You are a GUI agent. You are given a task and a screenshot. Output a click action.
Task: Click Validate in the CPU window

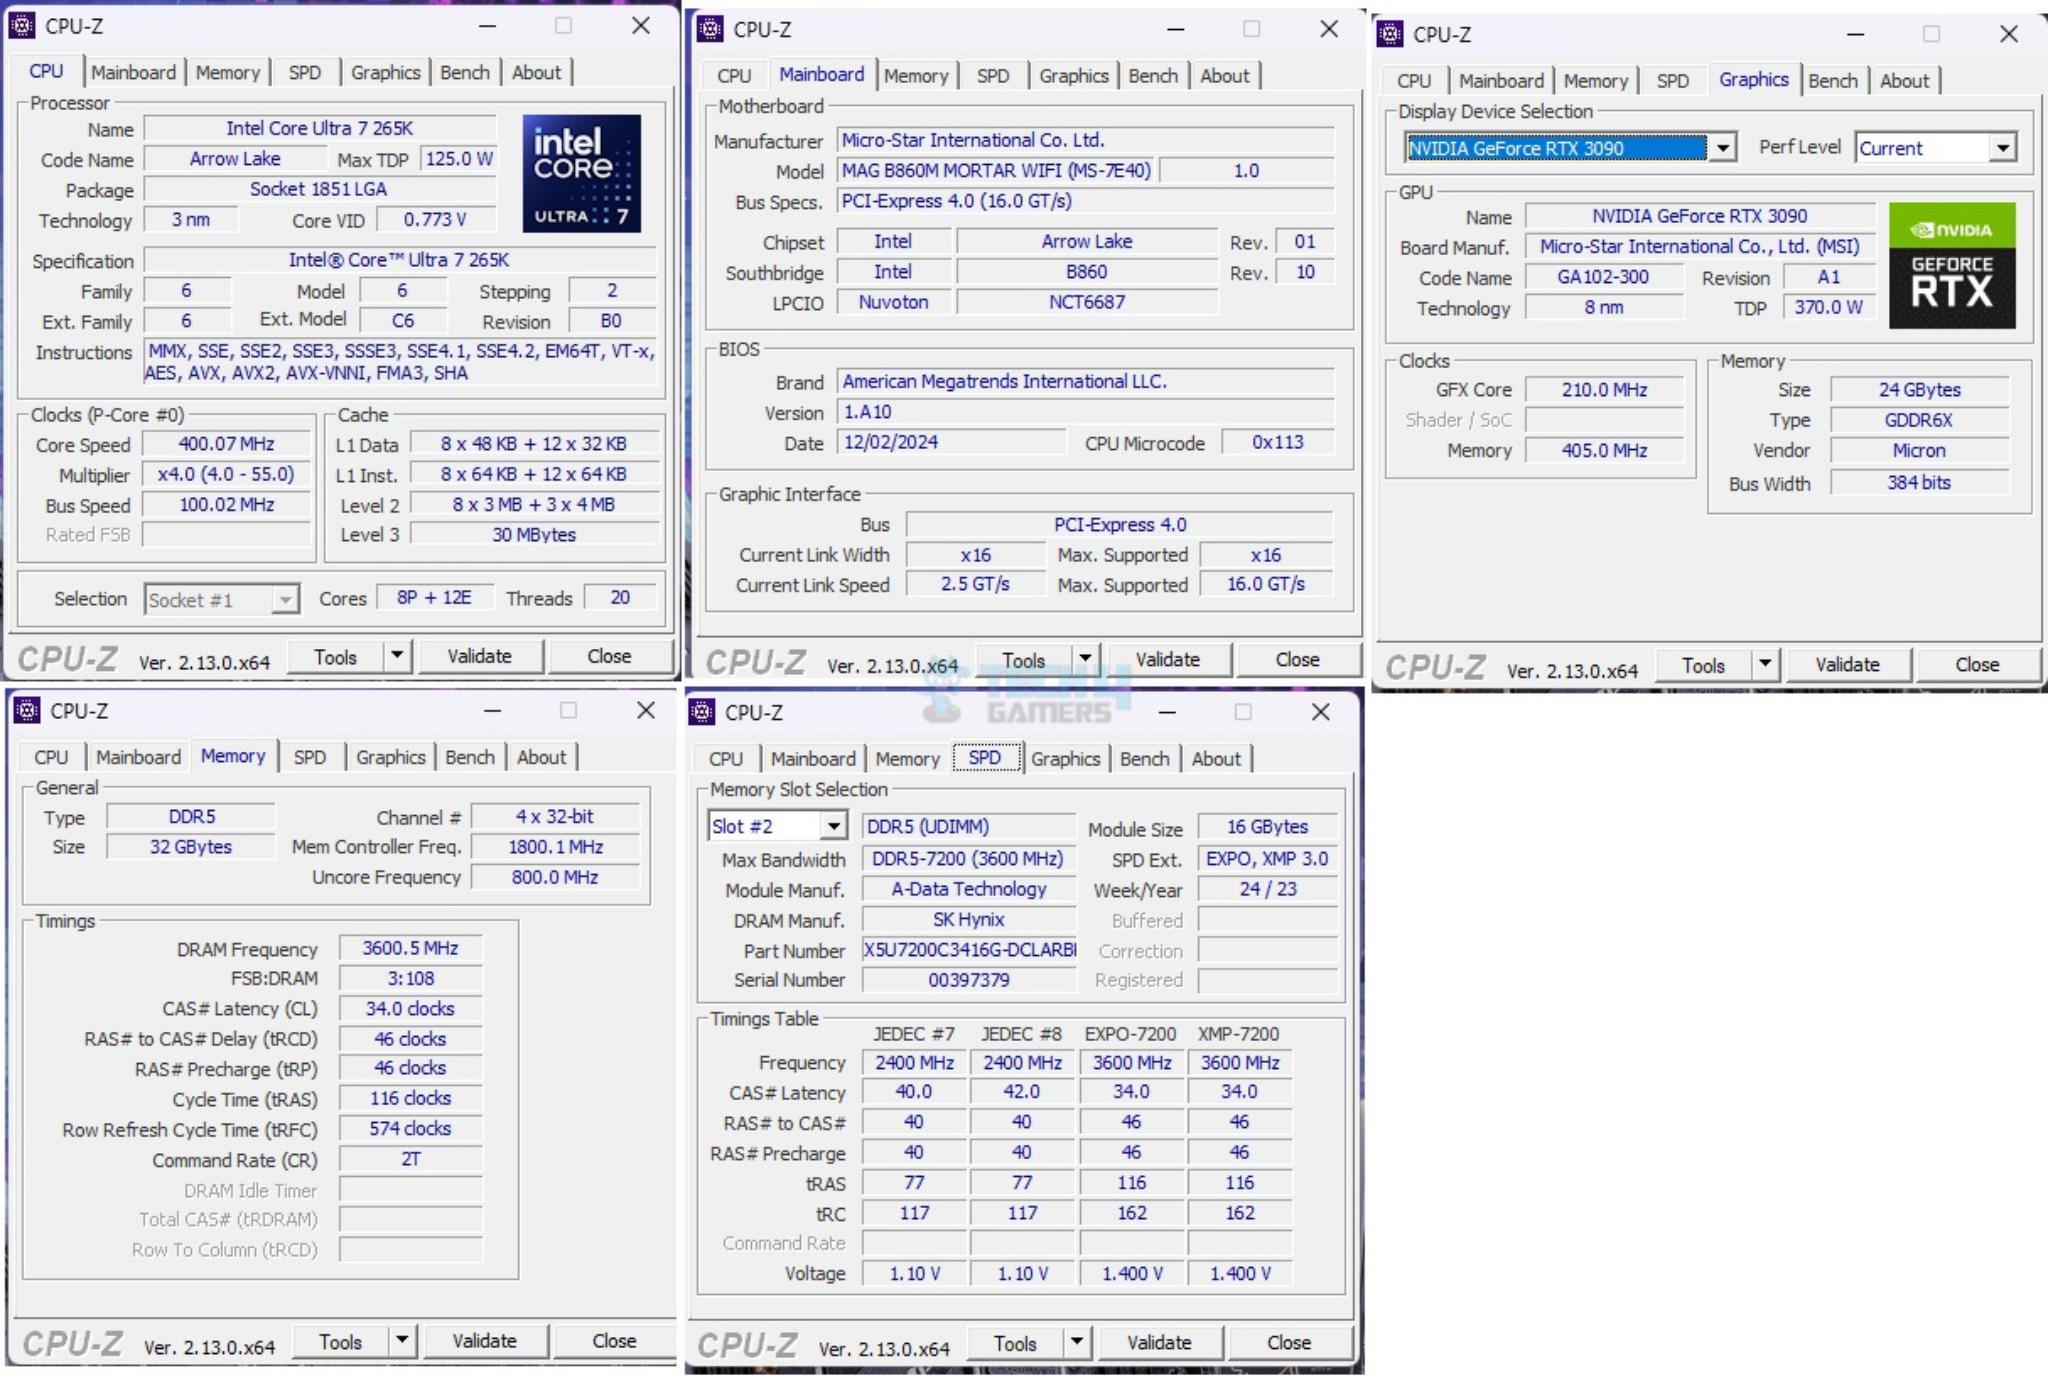click(x=480, y=656)
